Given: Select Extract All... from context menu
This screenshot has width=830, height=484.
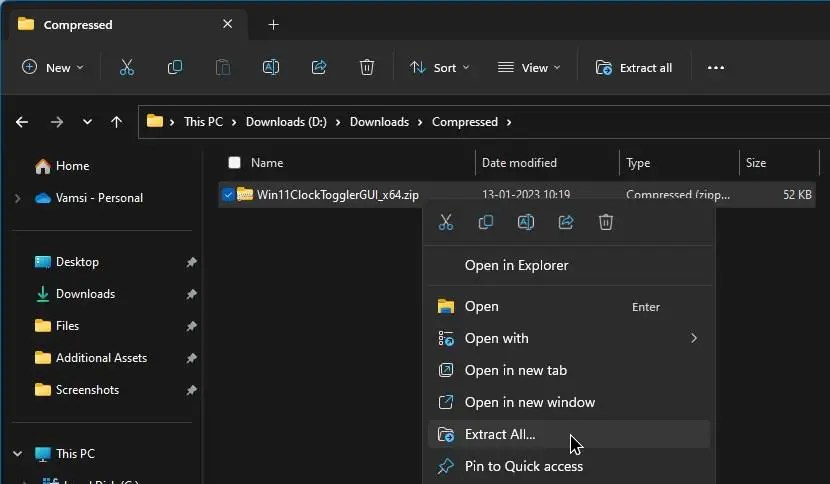Looking at the screenshot, I should [x=569, y=434].
